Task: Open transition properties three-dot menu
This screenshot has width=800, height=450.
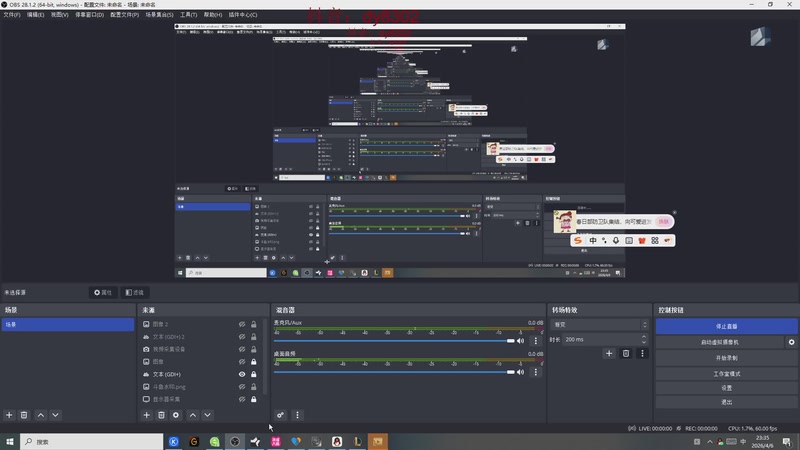Action: (x=642, y=353)
